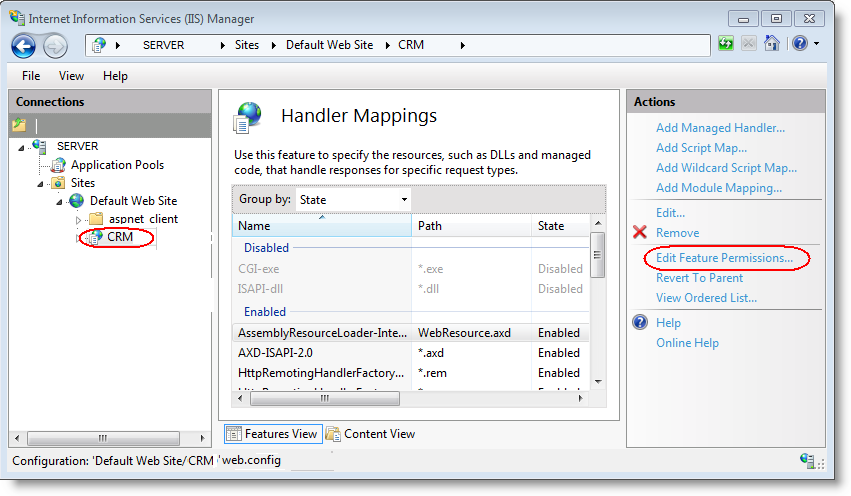The width and height of the screenshot is (851, 496).
Task: Click the Home icon in the toolbar
Action: pos(771,44)
